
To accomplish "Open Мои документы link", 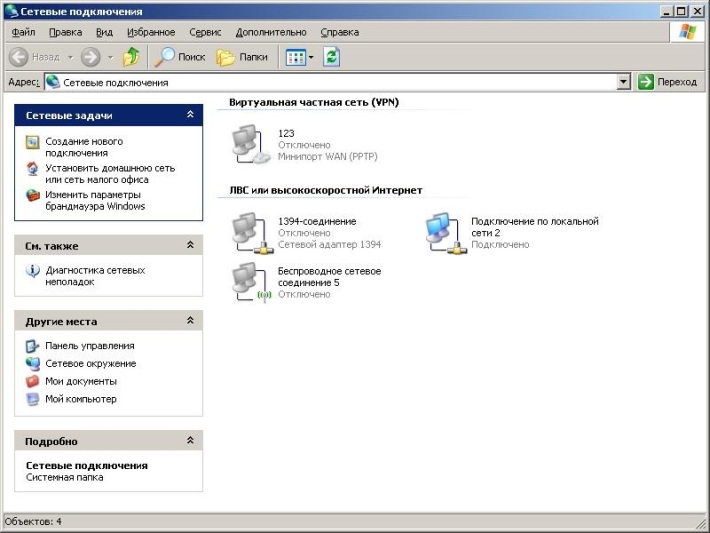I will pos(81,381).
